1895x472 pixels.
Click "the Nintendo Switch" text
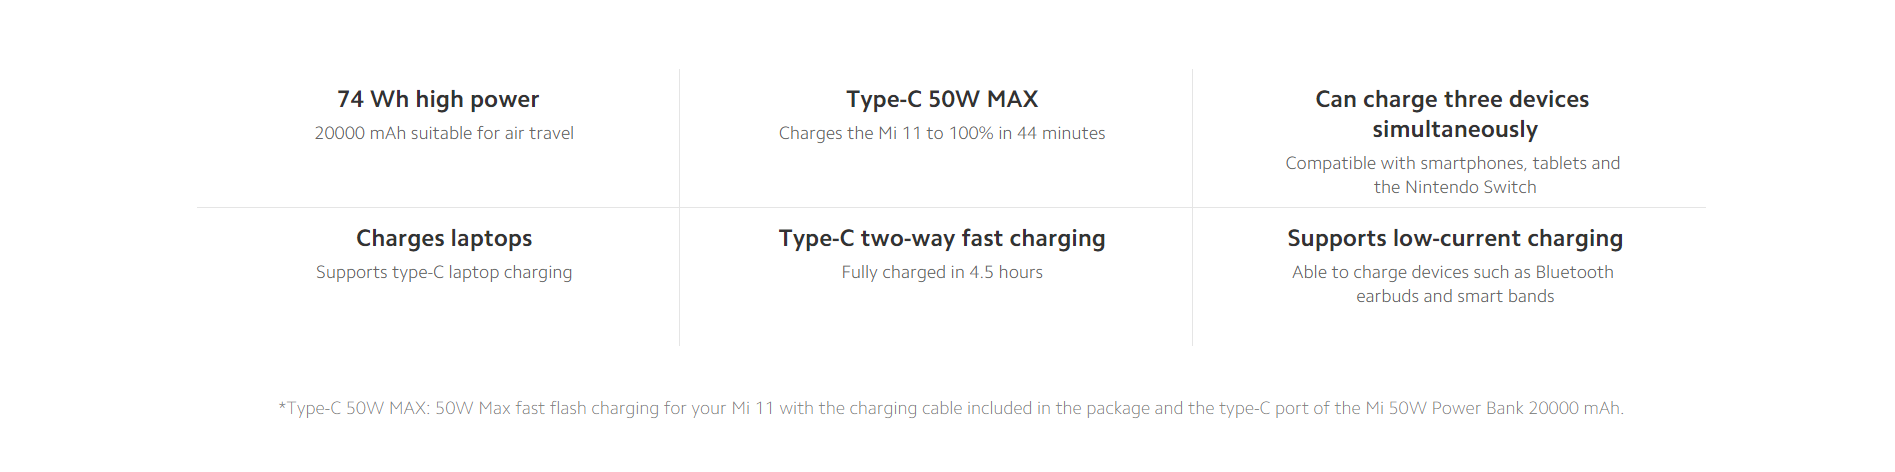point(1455,187)
